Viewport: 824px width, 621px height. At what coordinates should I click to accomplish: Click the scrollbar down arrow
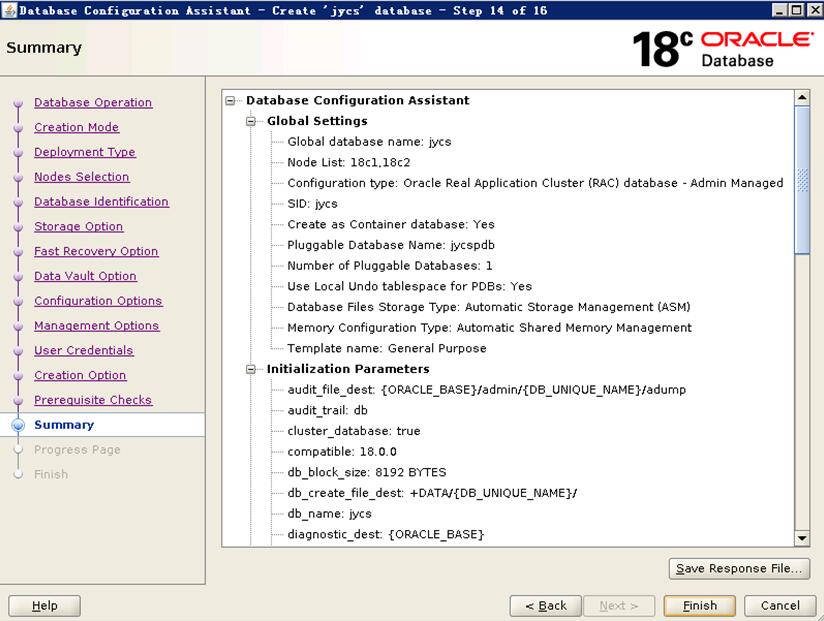(802, 539)
